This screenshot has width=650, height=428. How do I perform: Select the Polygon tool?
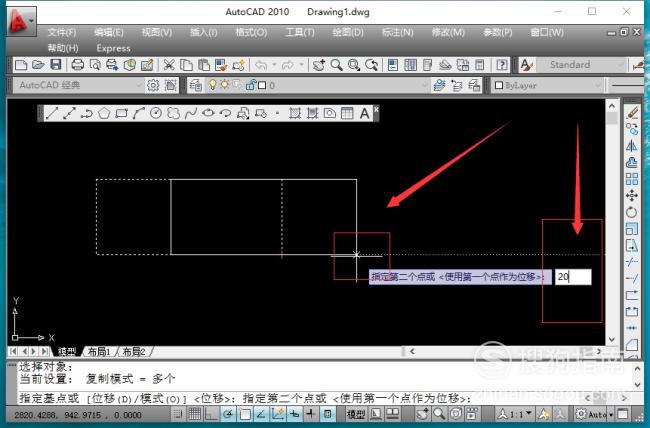(x=104, y=113)
